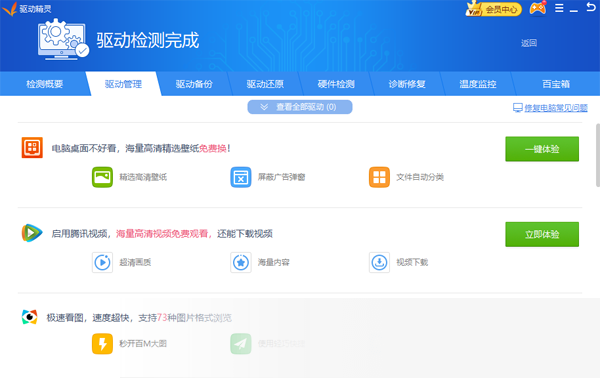Click the 精选高清壁纸 label
This screenshot has height=378, width=600.
click(x=143, y=177)
